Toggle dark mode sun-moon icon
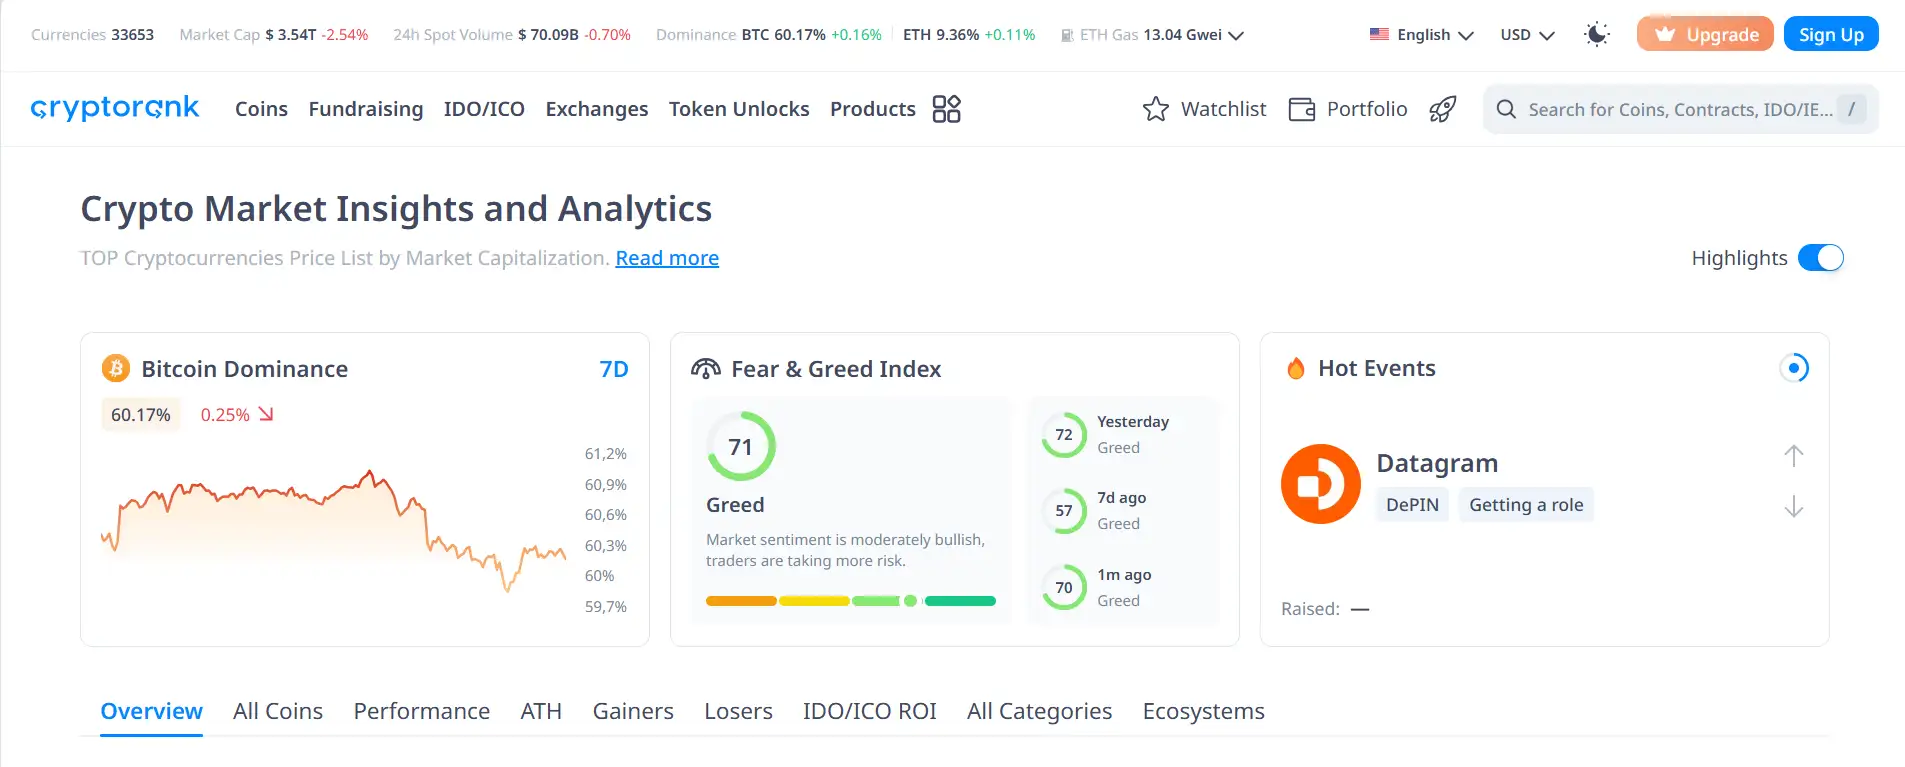The image size is (1905, 767). point(1597,35)
